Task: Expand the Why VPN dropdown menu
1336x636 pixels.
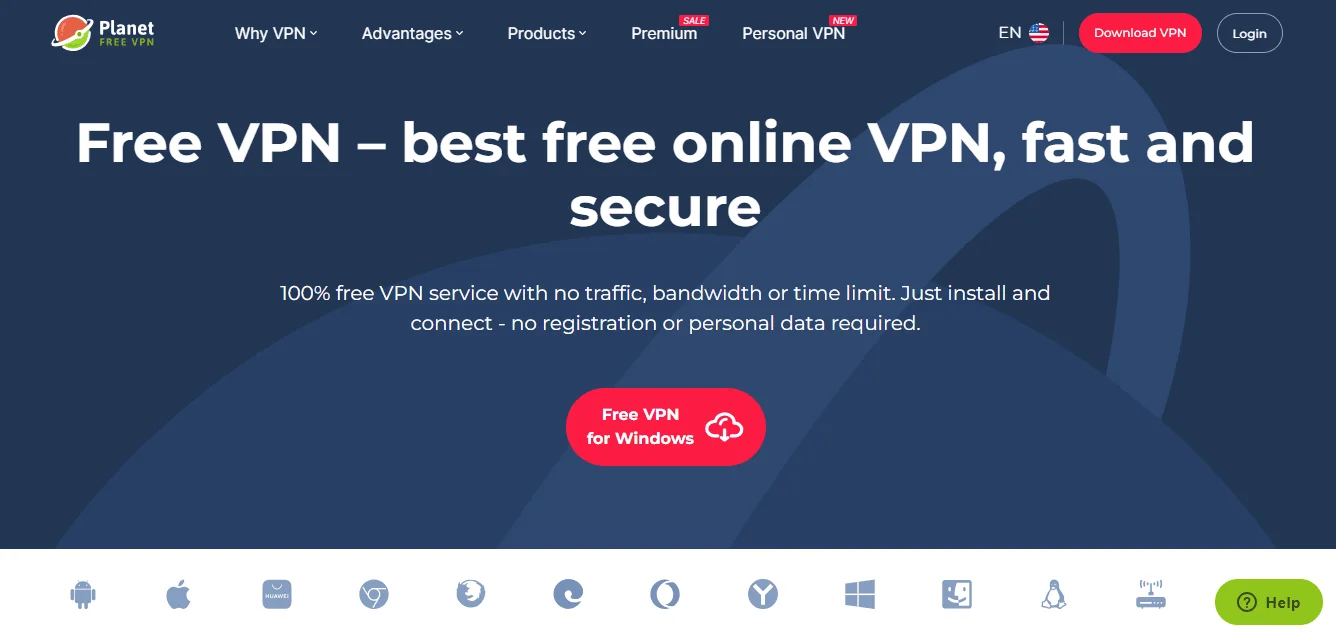Action: pos(276,33)
